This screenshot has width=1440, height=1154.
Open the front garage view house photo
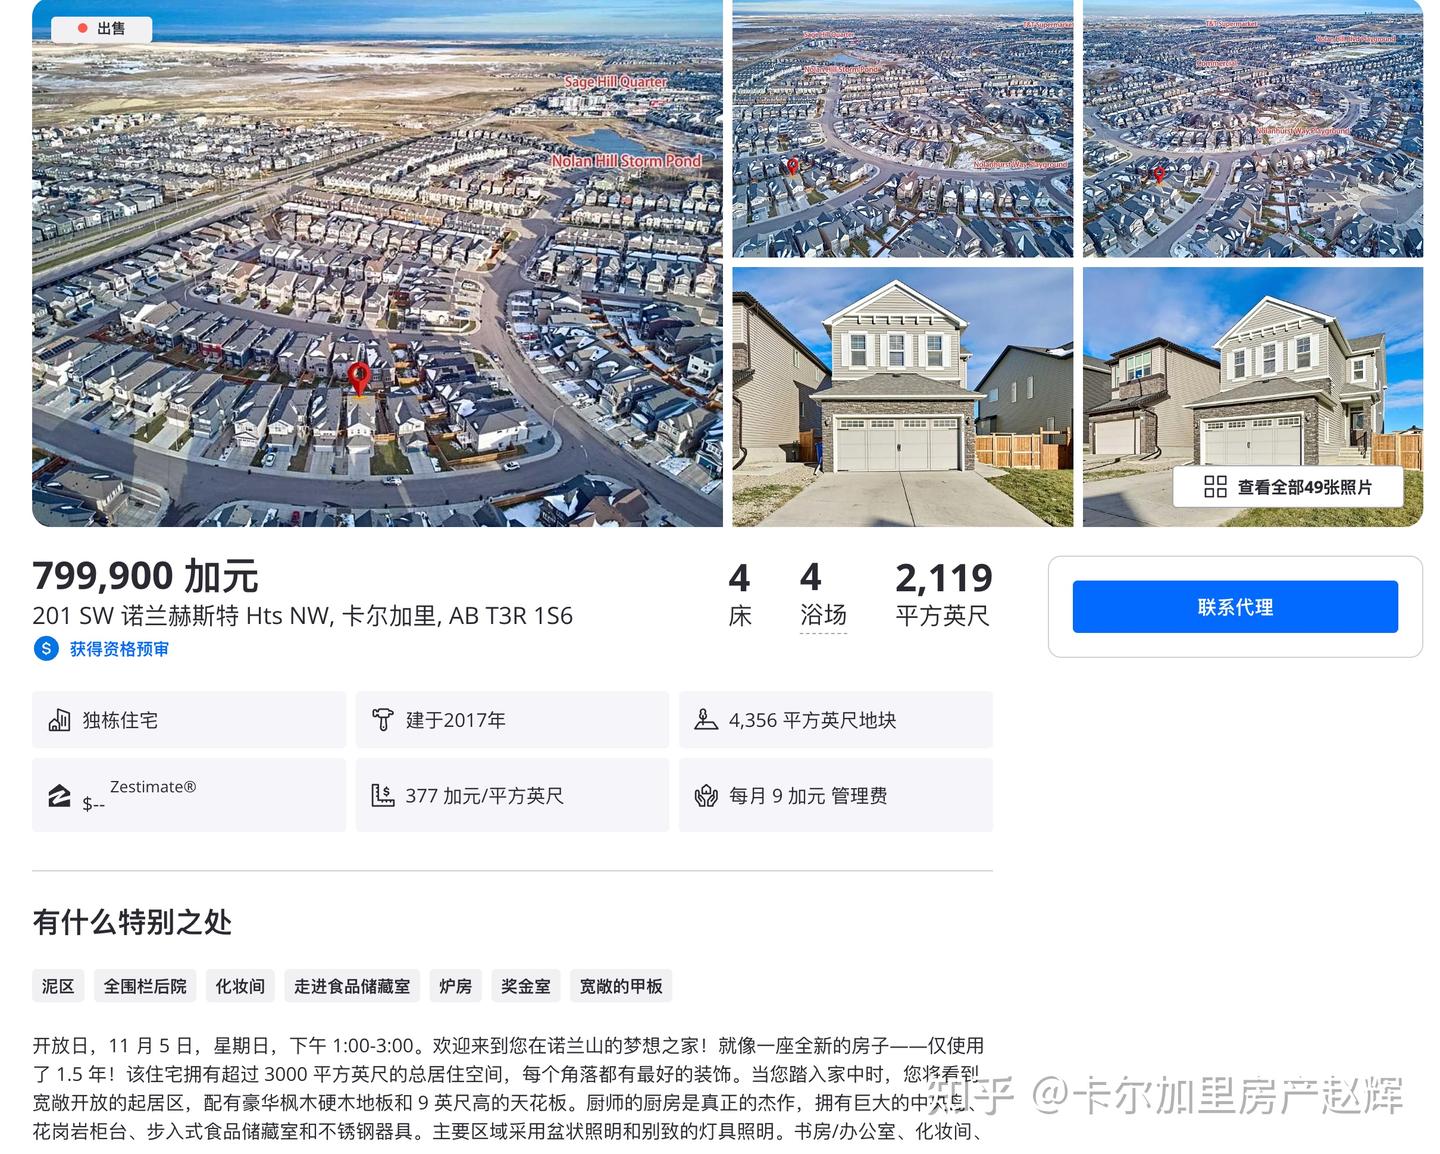pyautogui.click(x=903, y=397)
